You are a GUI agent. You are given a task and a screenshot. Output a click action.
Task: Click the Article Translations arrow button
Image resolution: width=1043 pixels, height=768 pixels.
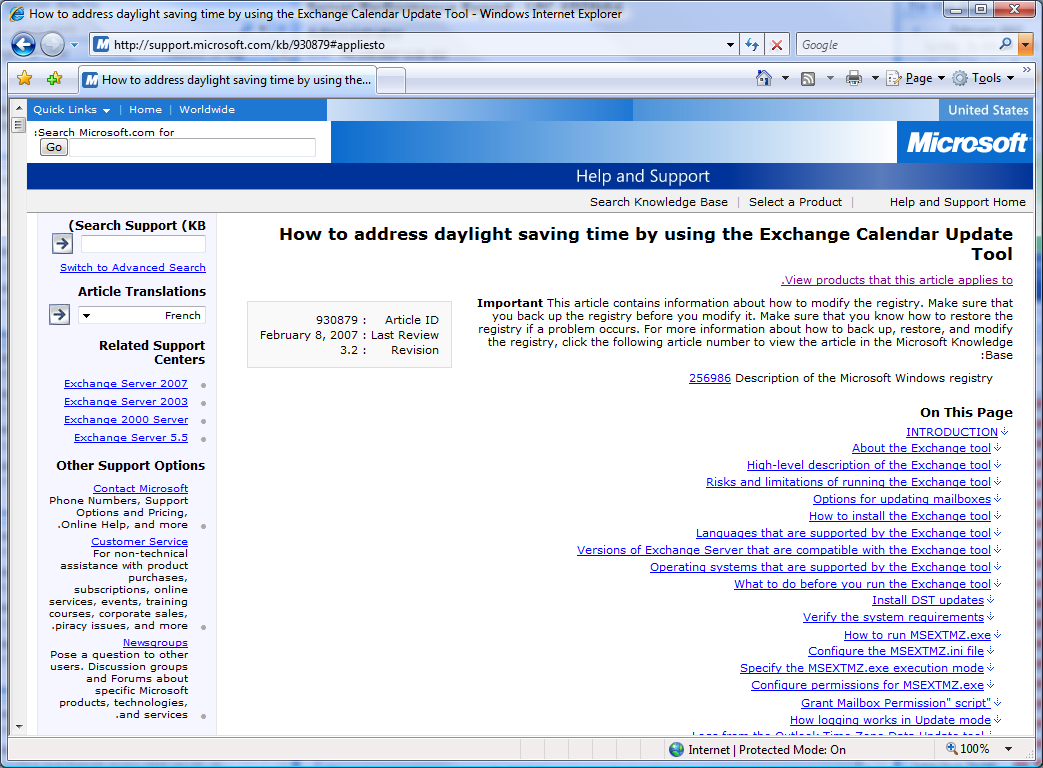click(59, 315)
